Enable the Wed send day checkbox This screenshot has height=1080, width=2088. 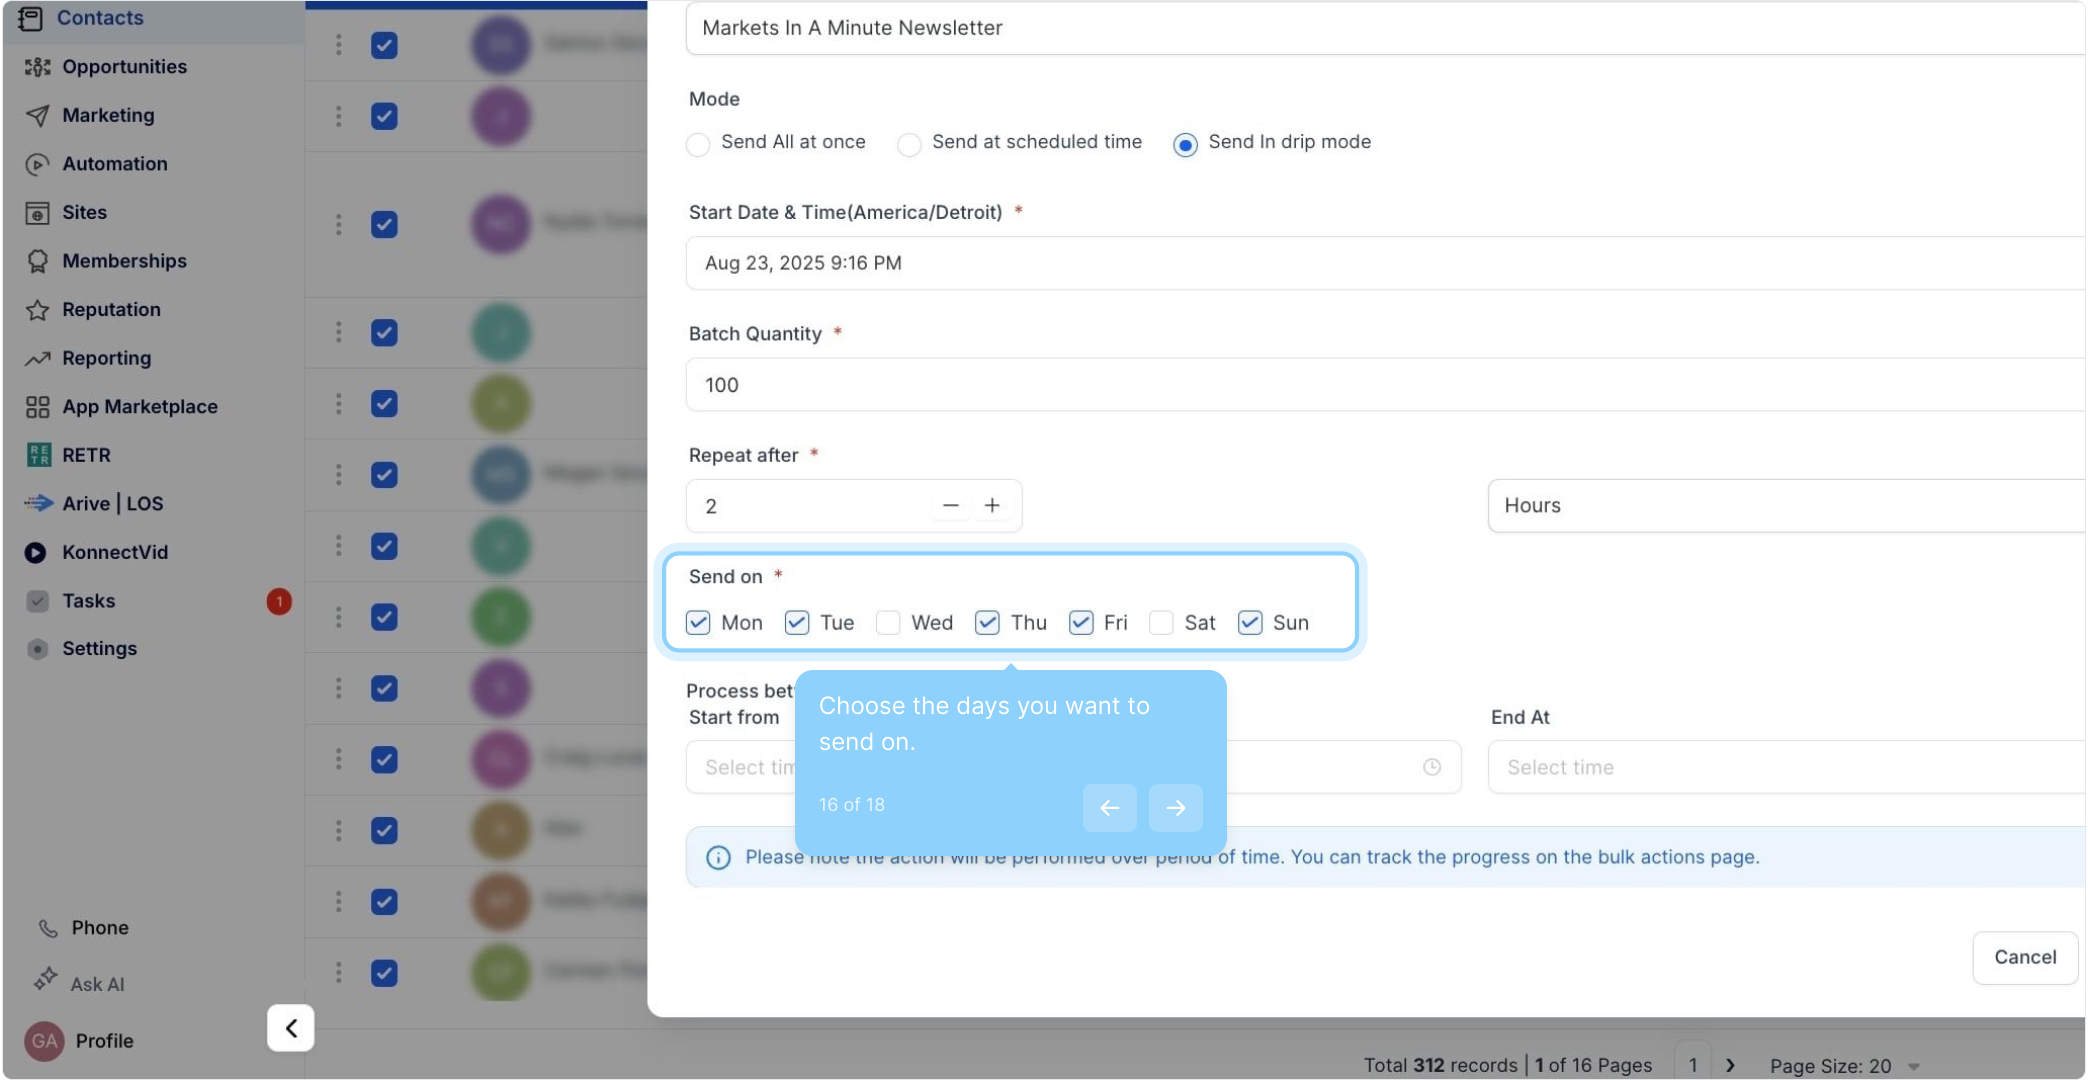pyautogui.click(x=888, y=623)
